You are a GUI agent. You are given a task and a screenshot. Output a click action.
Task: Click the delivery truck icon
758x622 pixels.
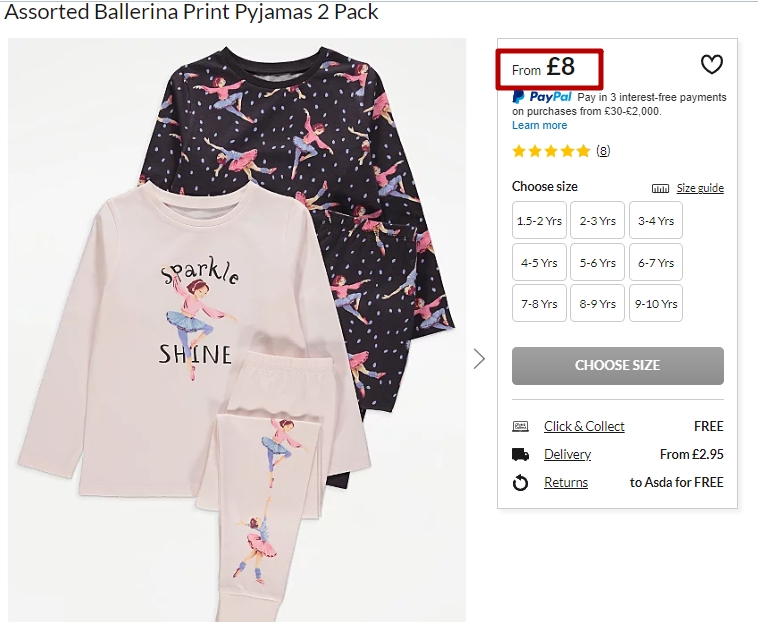click(x=520, y=454)
